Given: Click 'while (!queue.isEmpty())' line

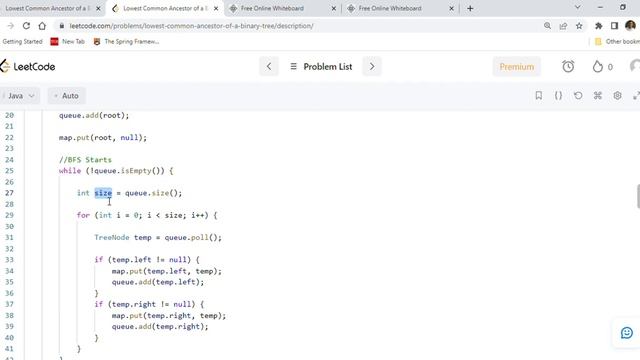Looking at the screenshot, I should pos(116,171).
